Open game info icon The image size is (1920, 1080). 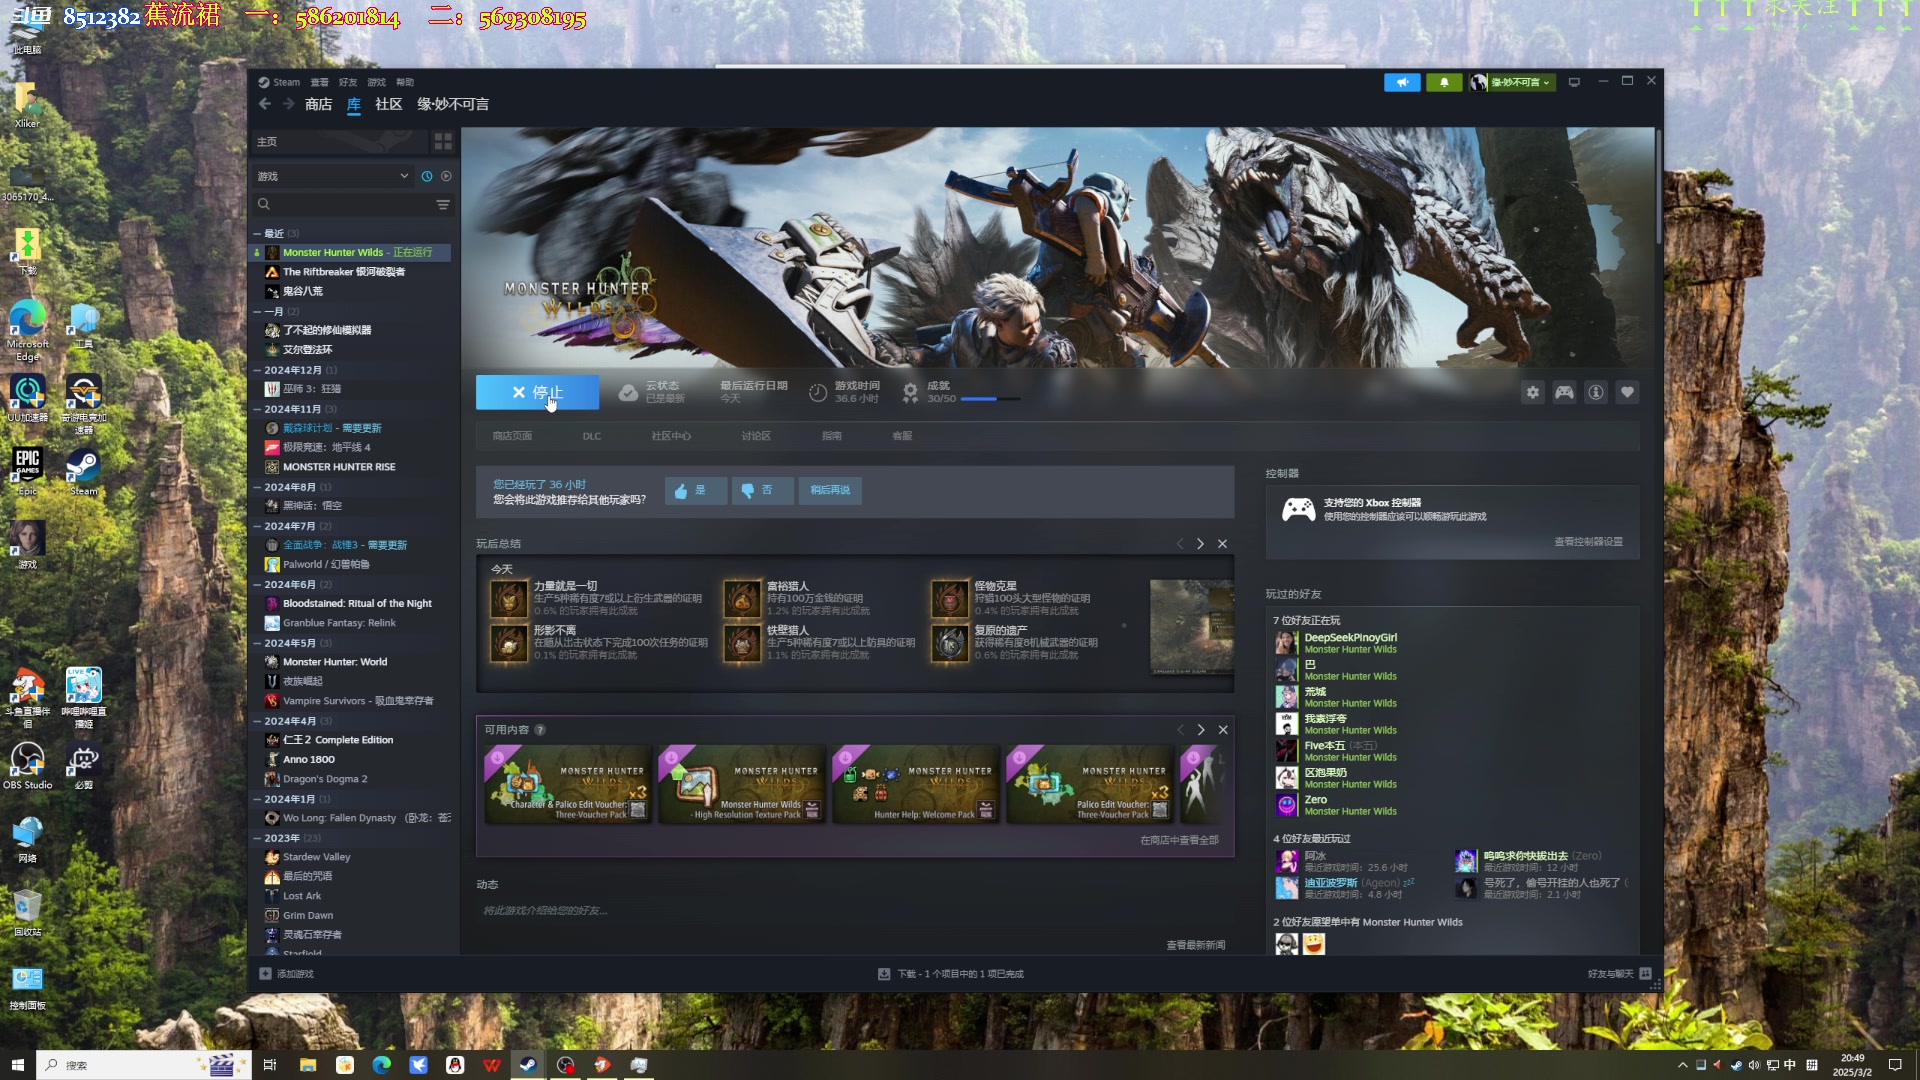coord(1596,392)
